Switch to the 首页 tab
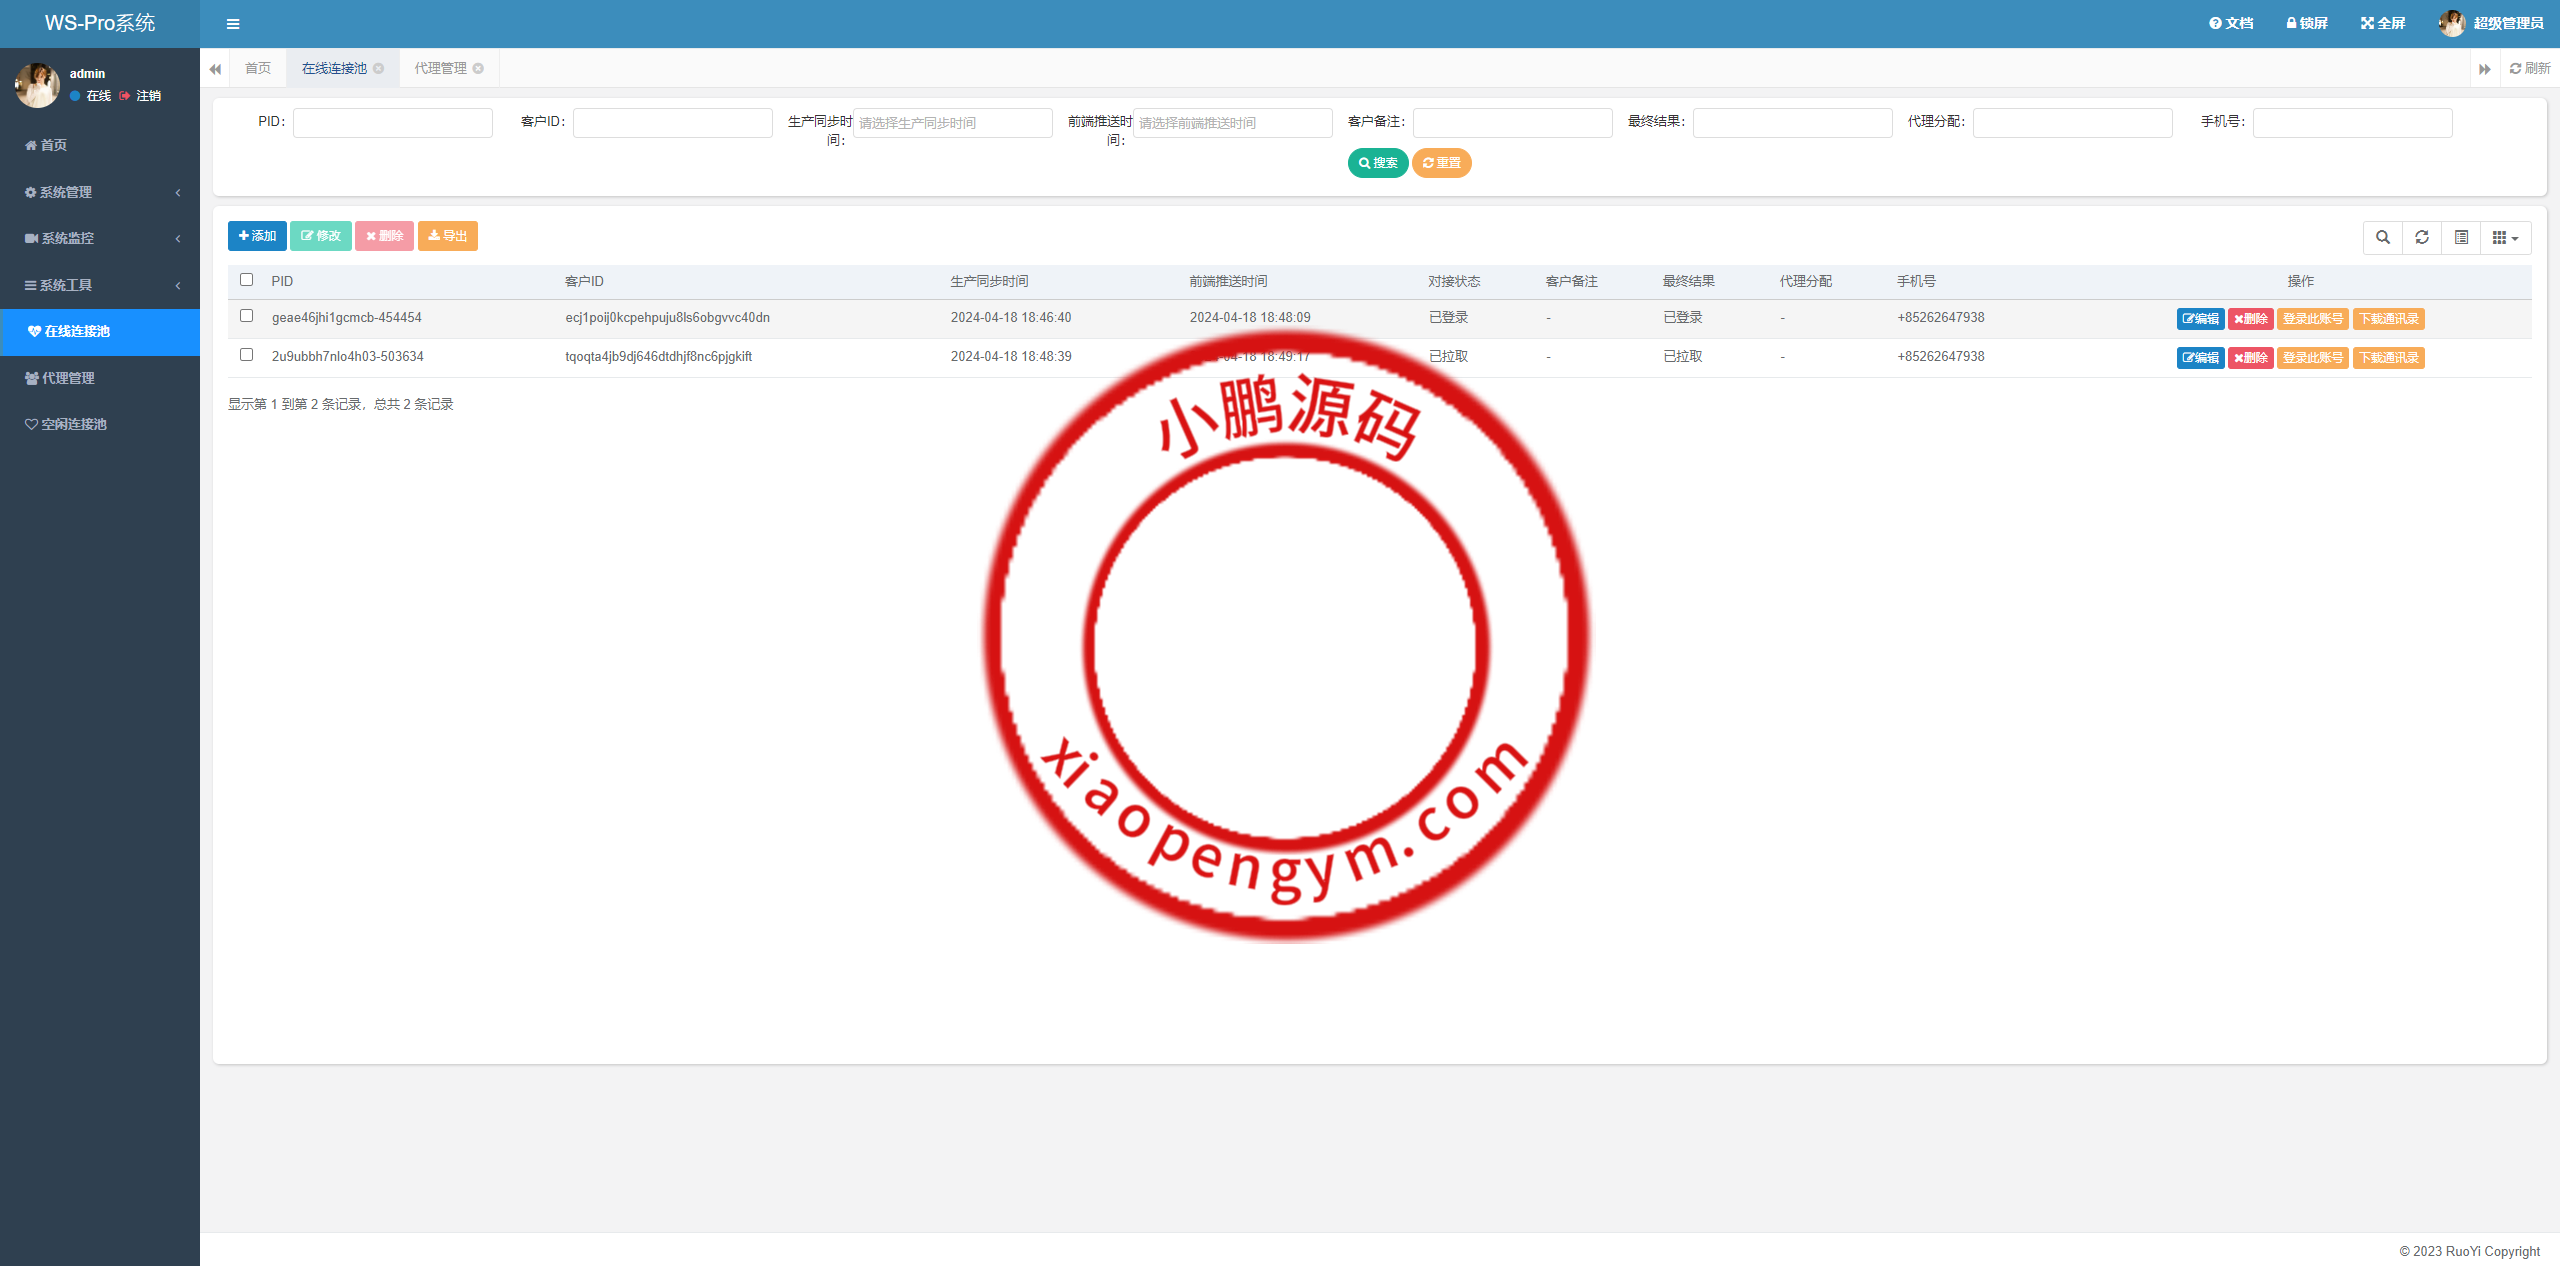This screenshot has width=2560, height=1266. pos(258,68)
